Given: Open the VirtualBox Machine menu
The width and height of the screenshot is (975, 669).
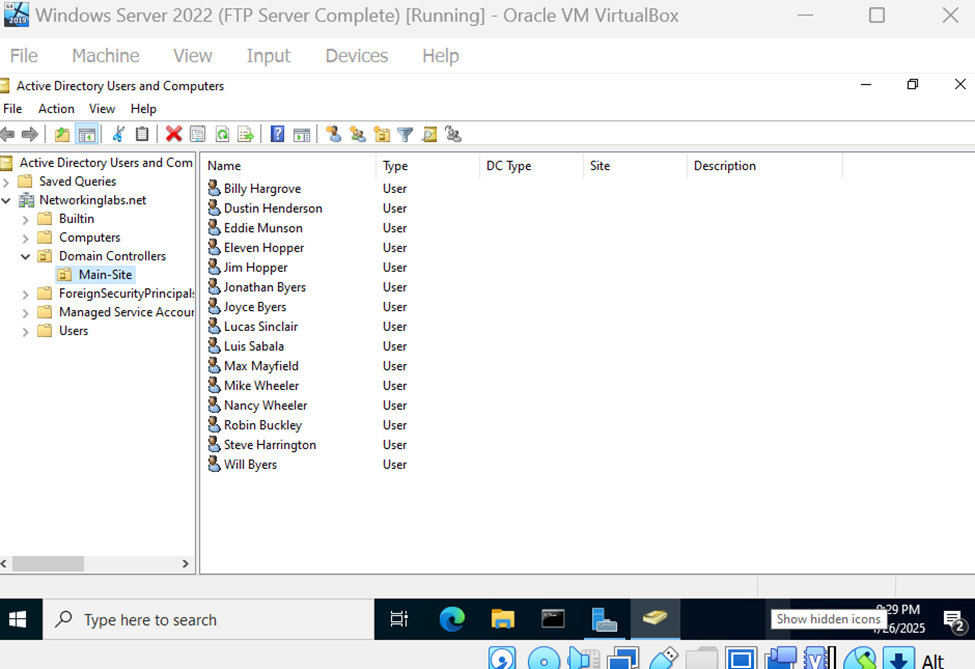Looking at the screenshot, I should pyautogui.click(x=106, y=56).
